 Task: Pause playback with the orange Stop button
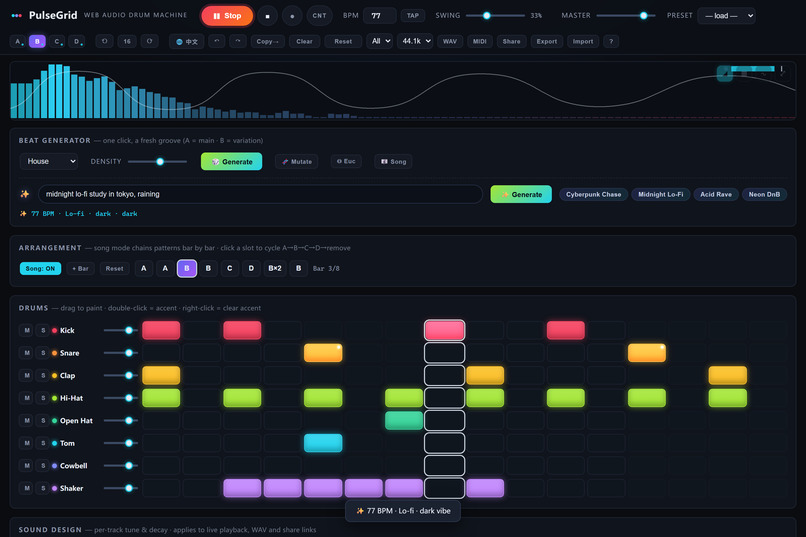point(227,16)
